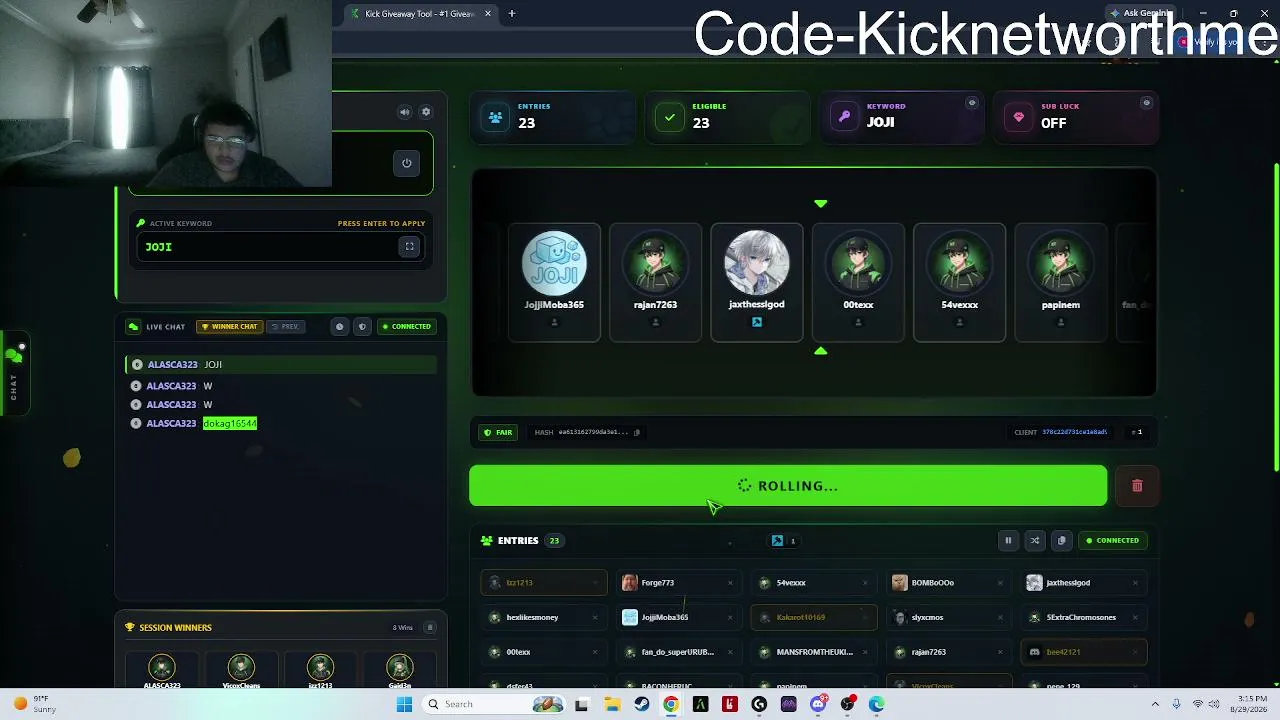This screenshot has height=720, width=1280.
Task: Click the Kakarot10169 entry
Action: coord(814,617)
